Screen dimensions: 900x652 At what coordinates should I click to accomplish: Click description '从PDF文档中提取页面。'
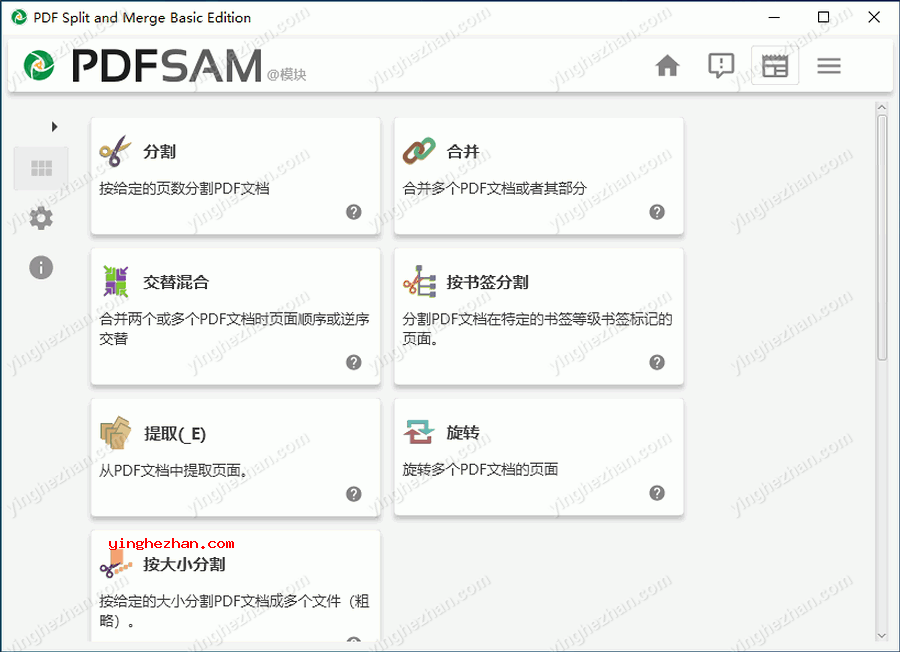coord(176,471)
